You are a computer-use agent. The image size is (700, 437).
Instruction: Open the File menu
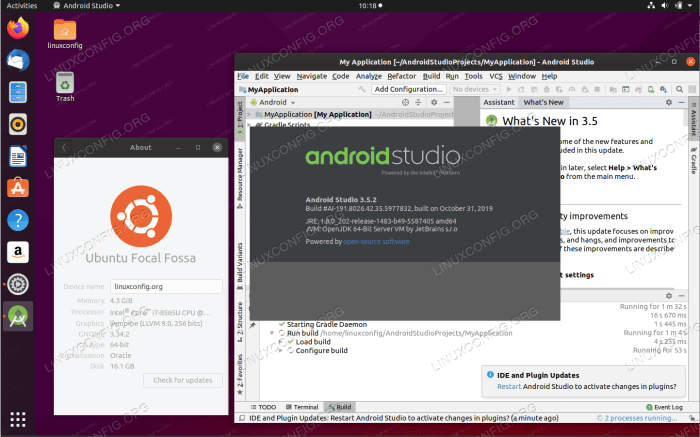pos(243,76)
